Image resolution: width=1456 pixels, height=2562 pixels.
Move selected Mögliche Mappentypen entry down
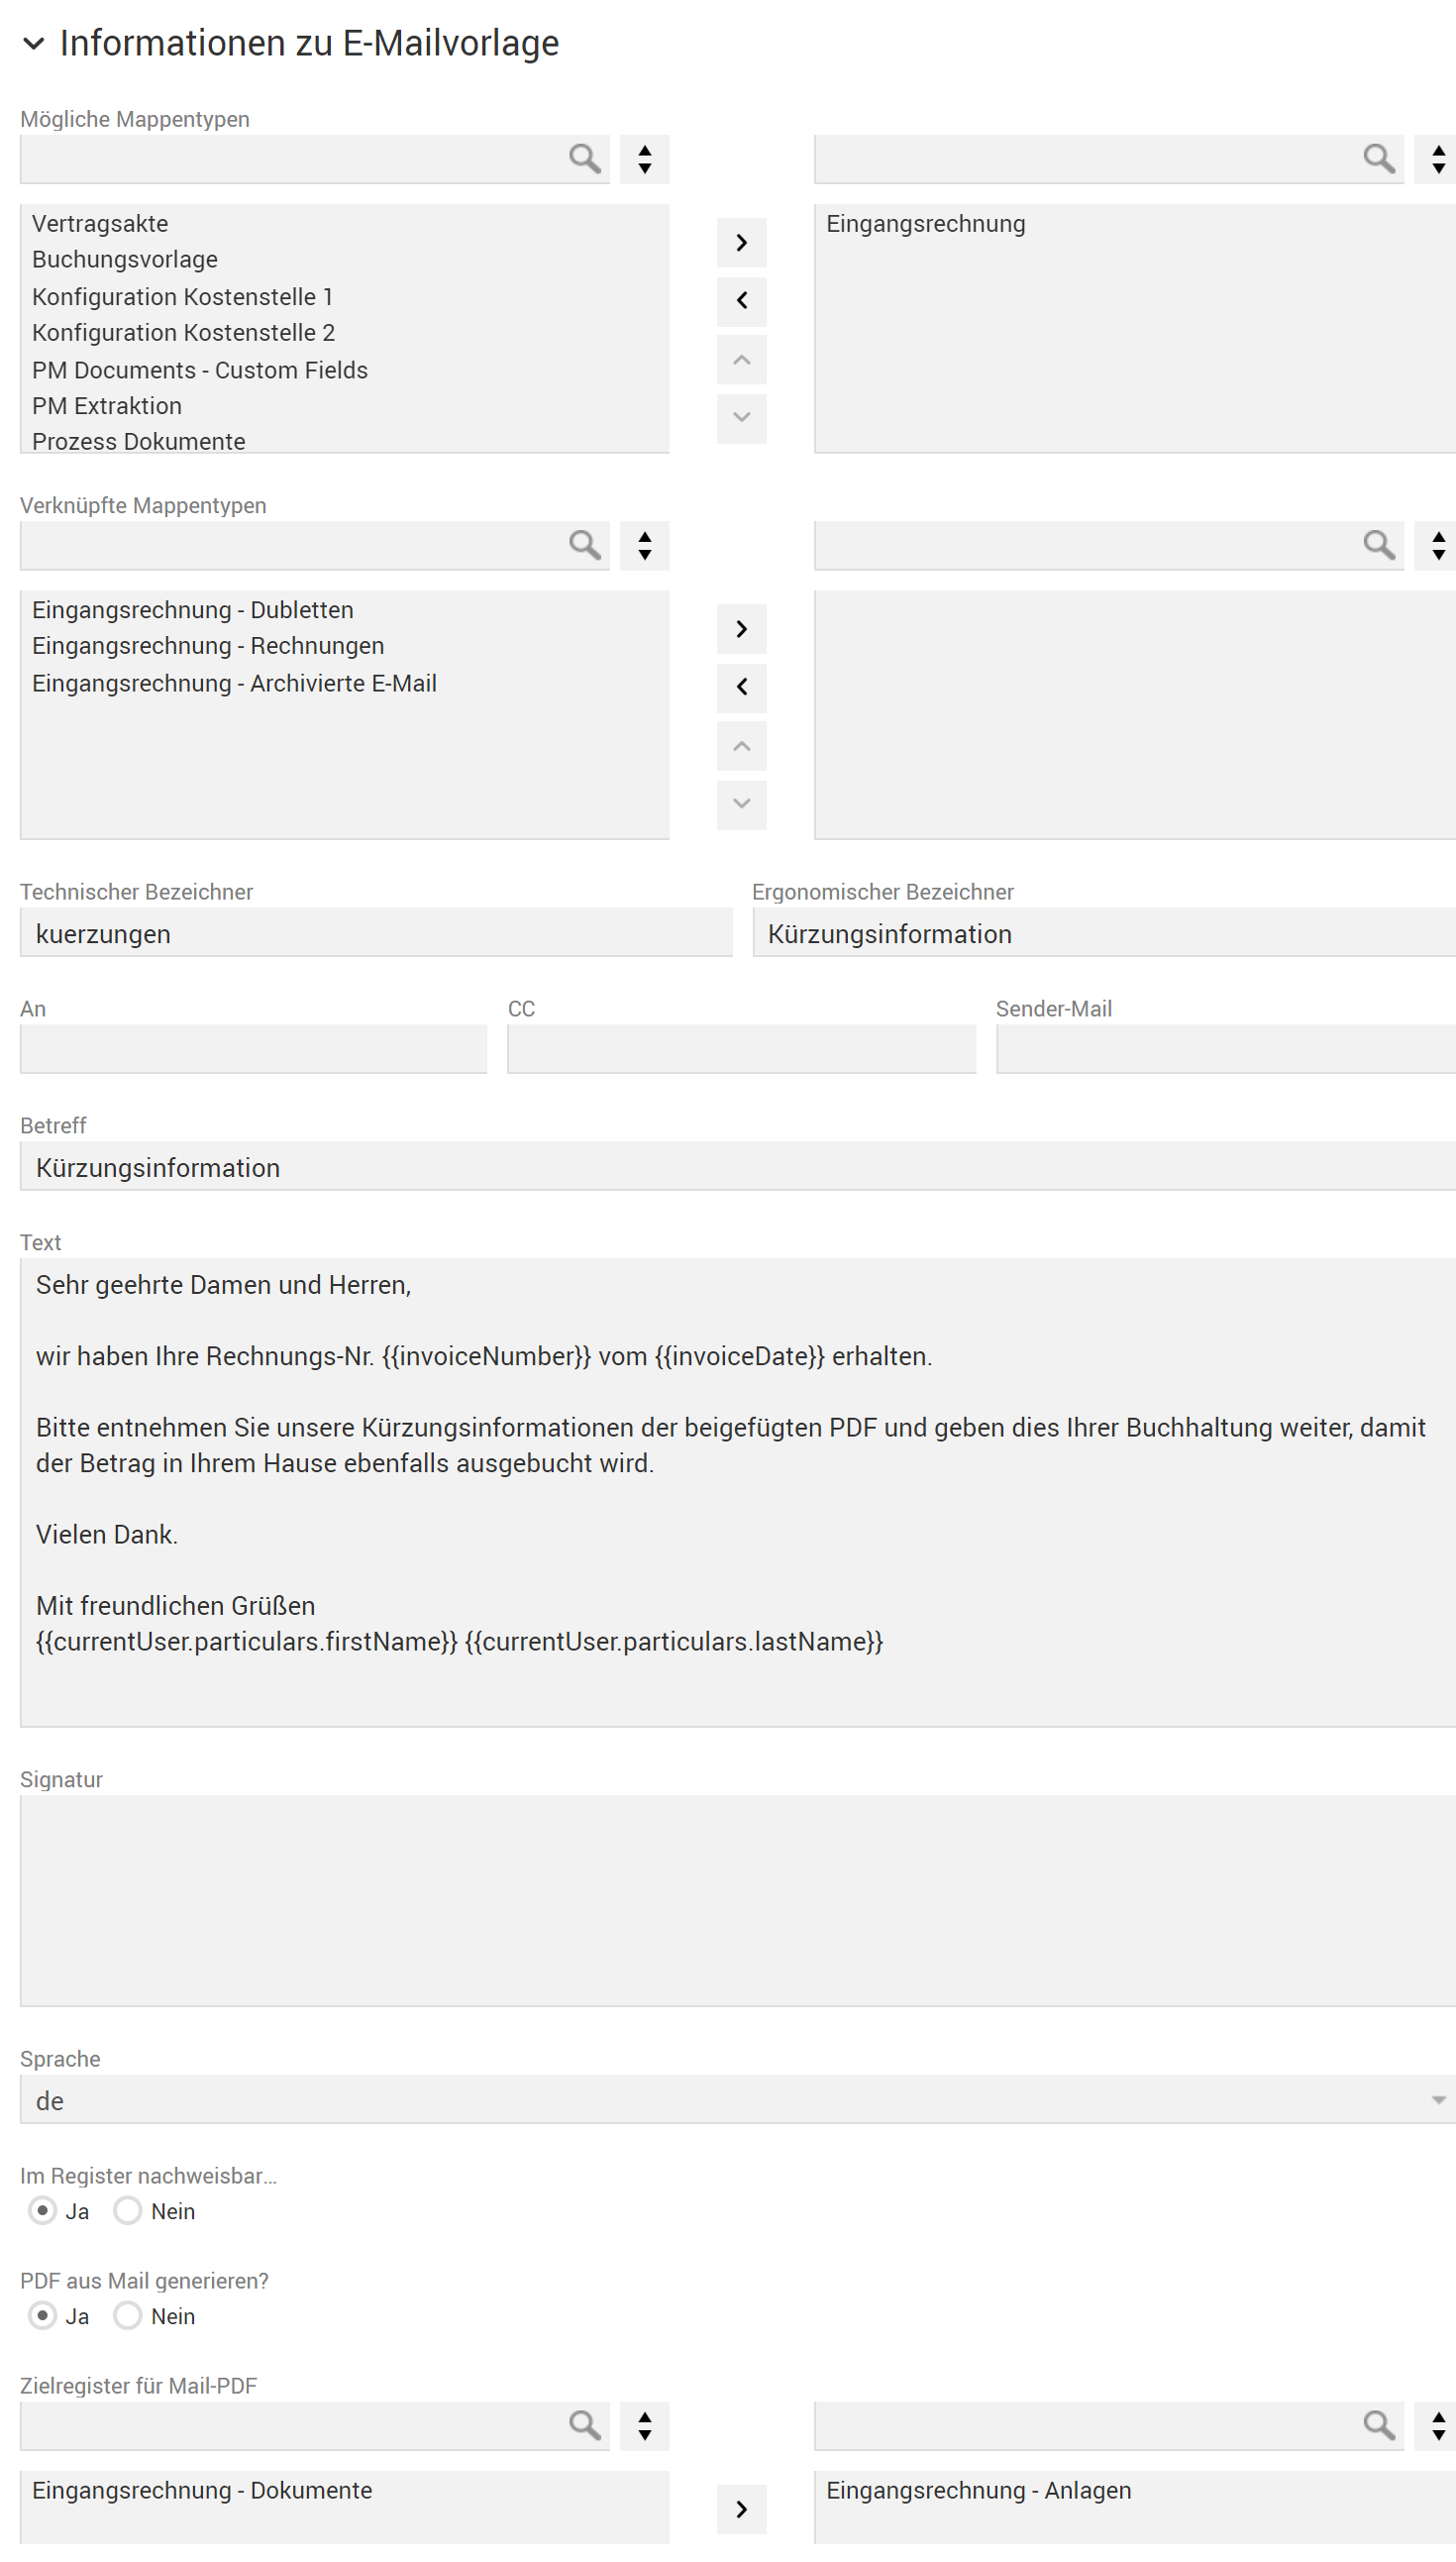742,418
